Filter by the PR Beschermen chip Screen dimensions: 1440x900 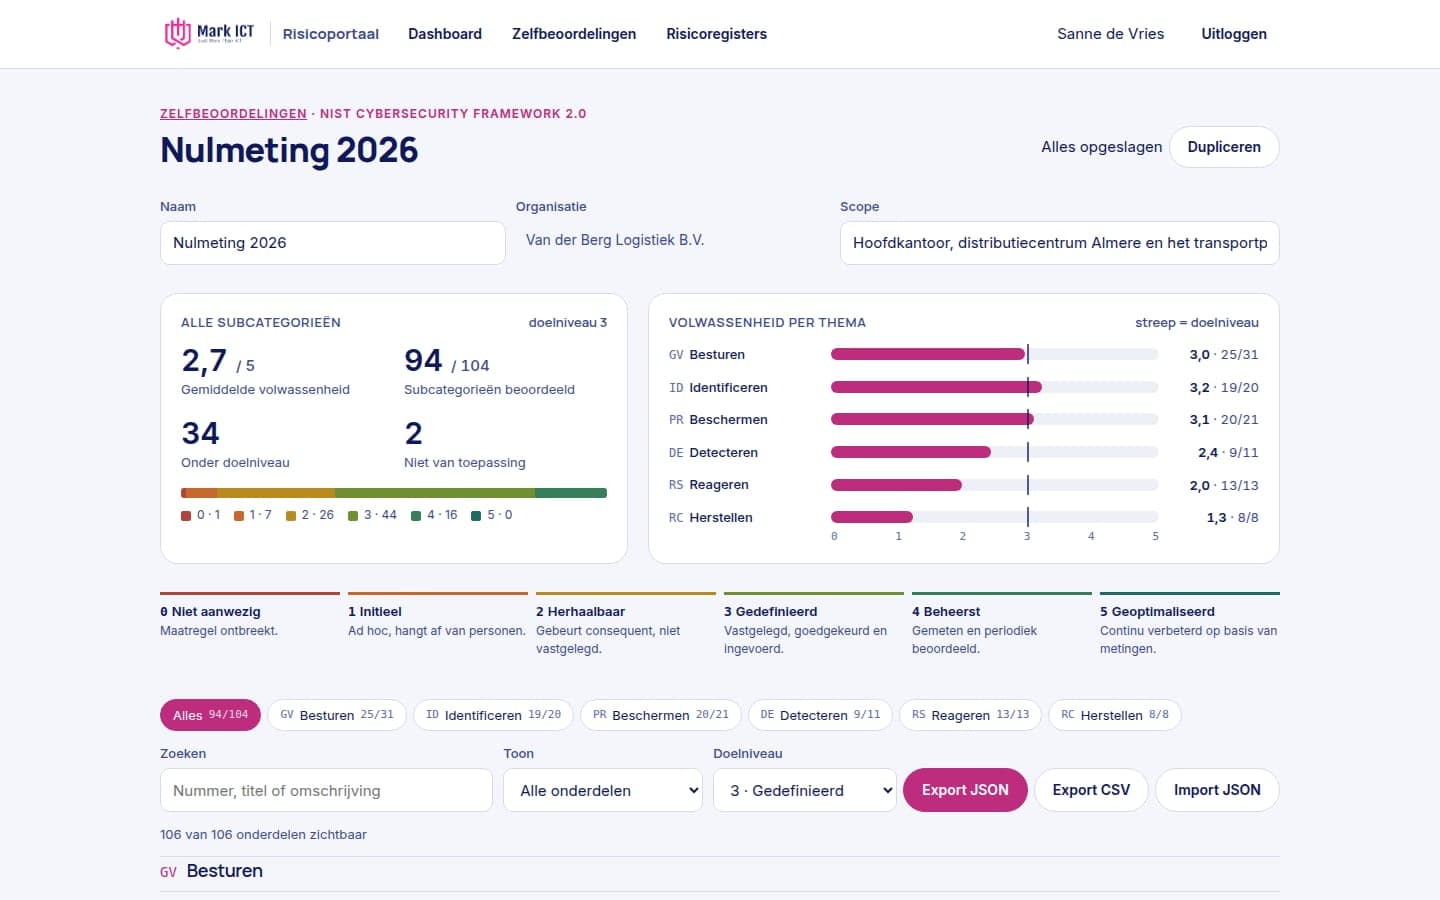661,715
